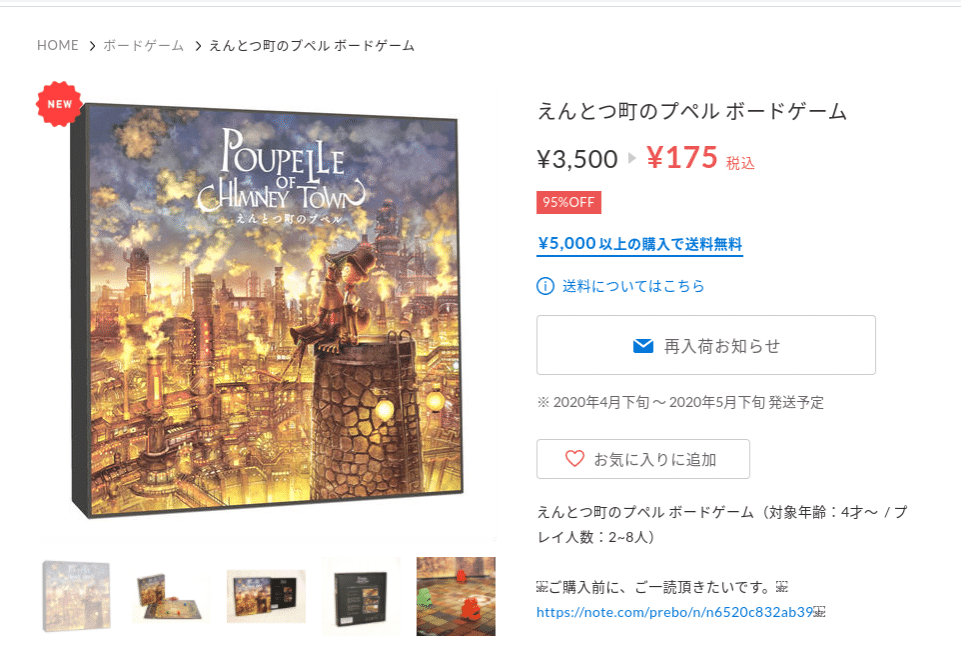The image size is (961, 645).
Task: Go to HOME in the breadcrumb
Action: [58, 45]
